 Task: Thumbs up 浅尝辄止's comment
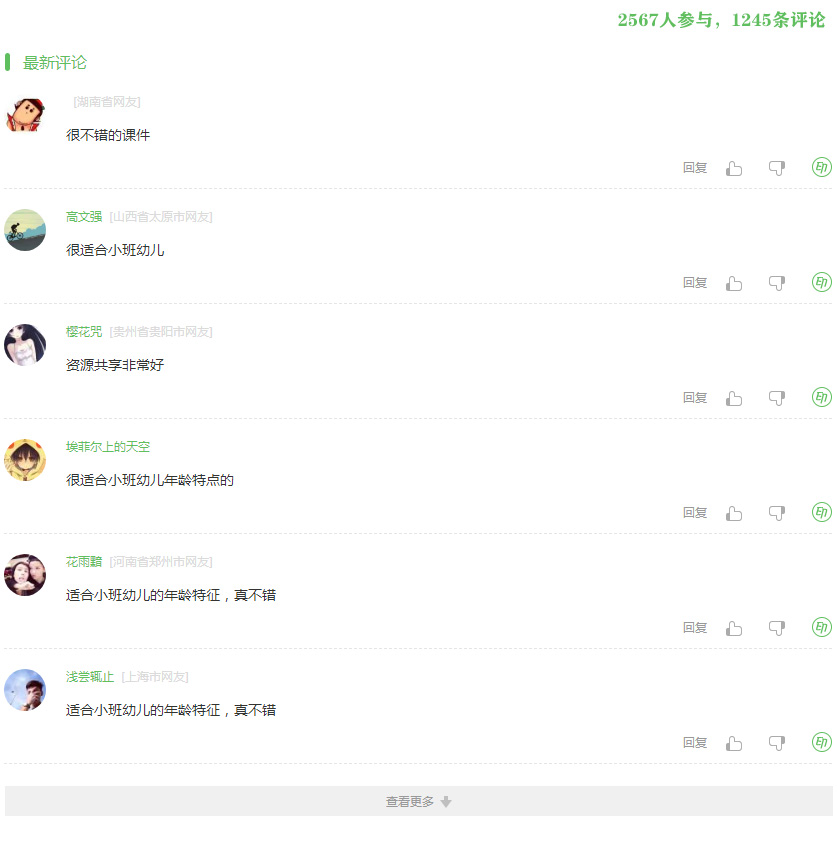tap(734, 744)
